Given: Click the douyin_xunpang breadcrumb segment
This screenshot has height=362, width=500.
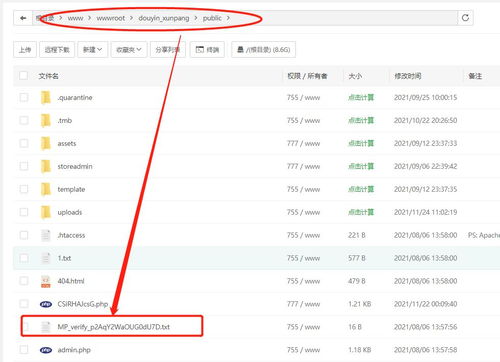Looking at the screenshot, I should tap(164, 18).
